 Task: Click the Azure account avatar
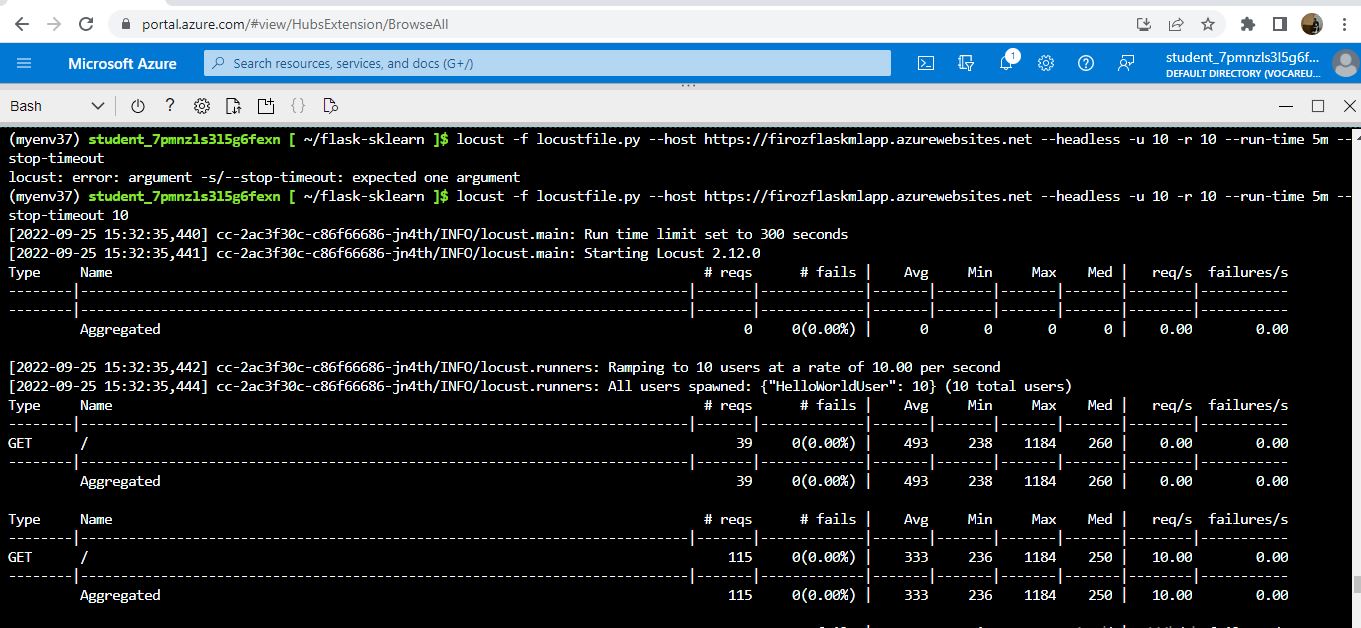coord(1345,63)
